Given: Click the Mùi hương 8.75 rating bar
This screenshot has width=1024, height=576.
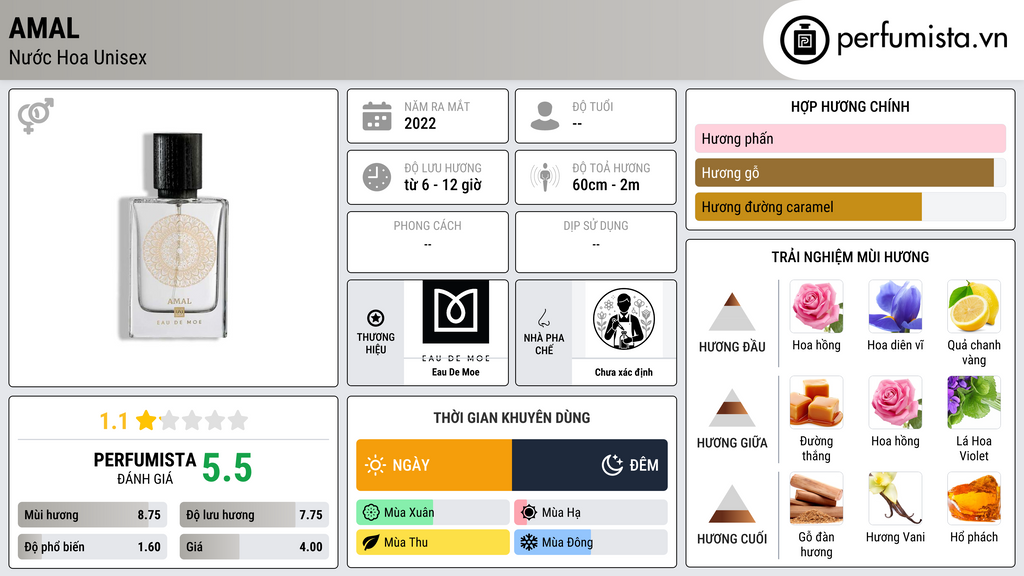Looking at the screenshot, I should point(93,515).
